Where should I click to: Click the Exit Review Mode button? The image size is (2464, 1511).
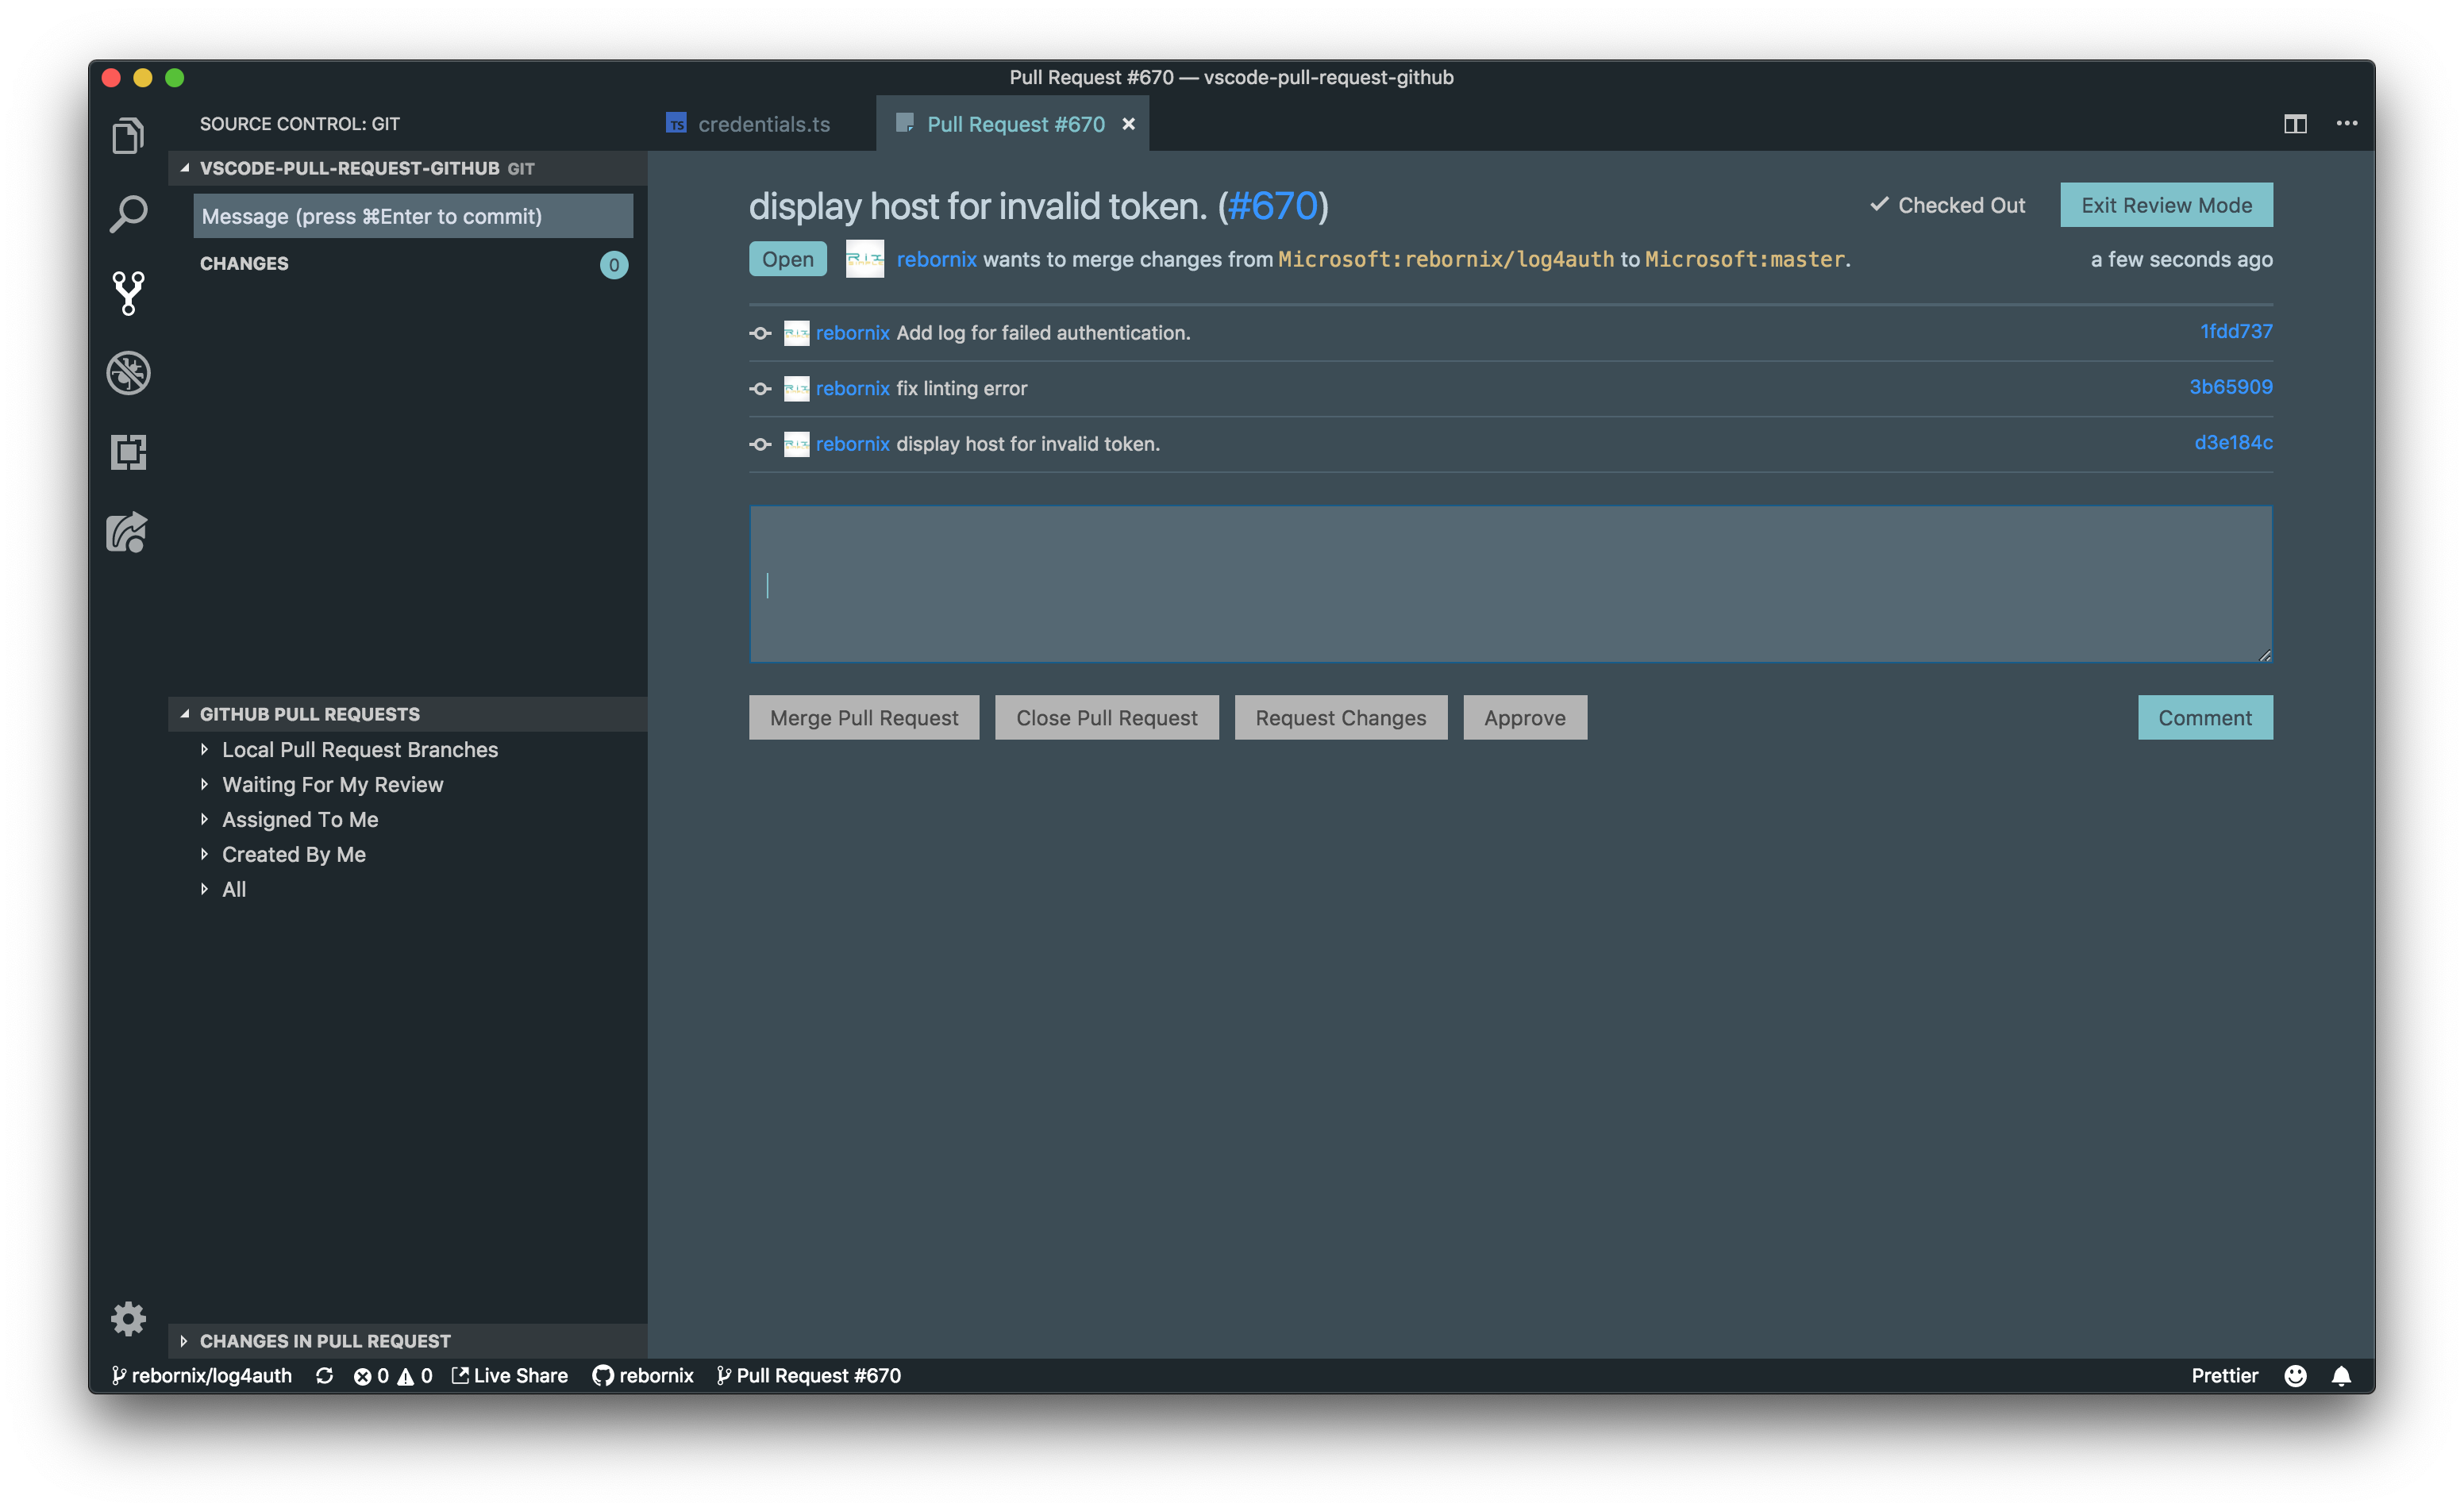2166,205
